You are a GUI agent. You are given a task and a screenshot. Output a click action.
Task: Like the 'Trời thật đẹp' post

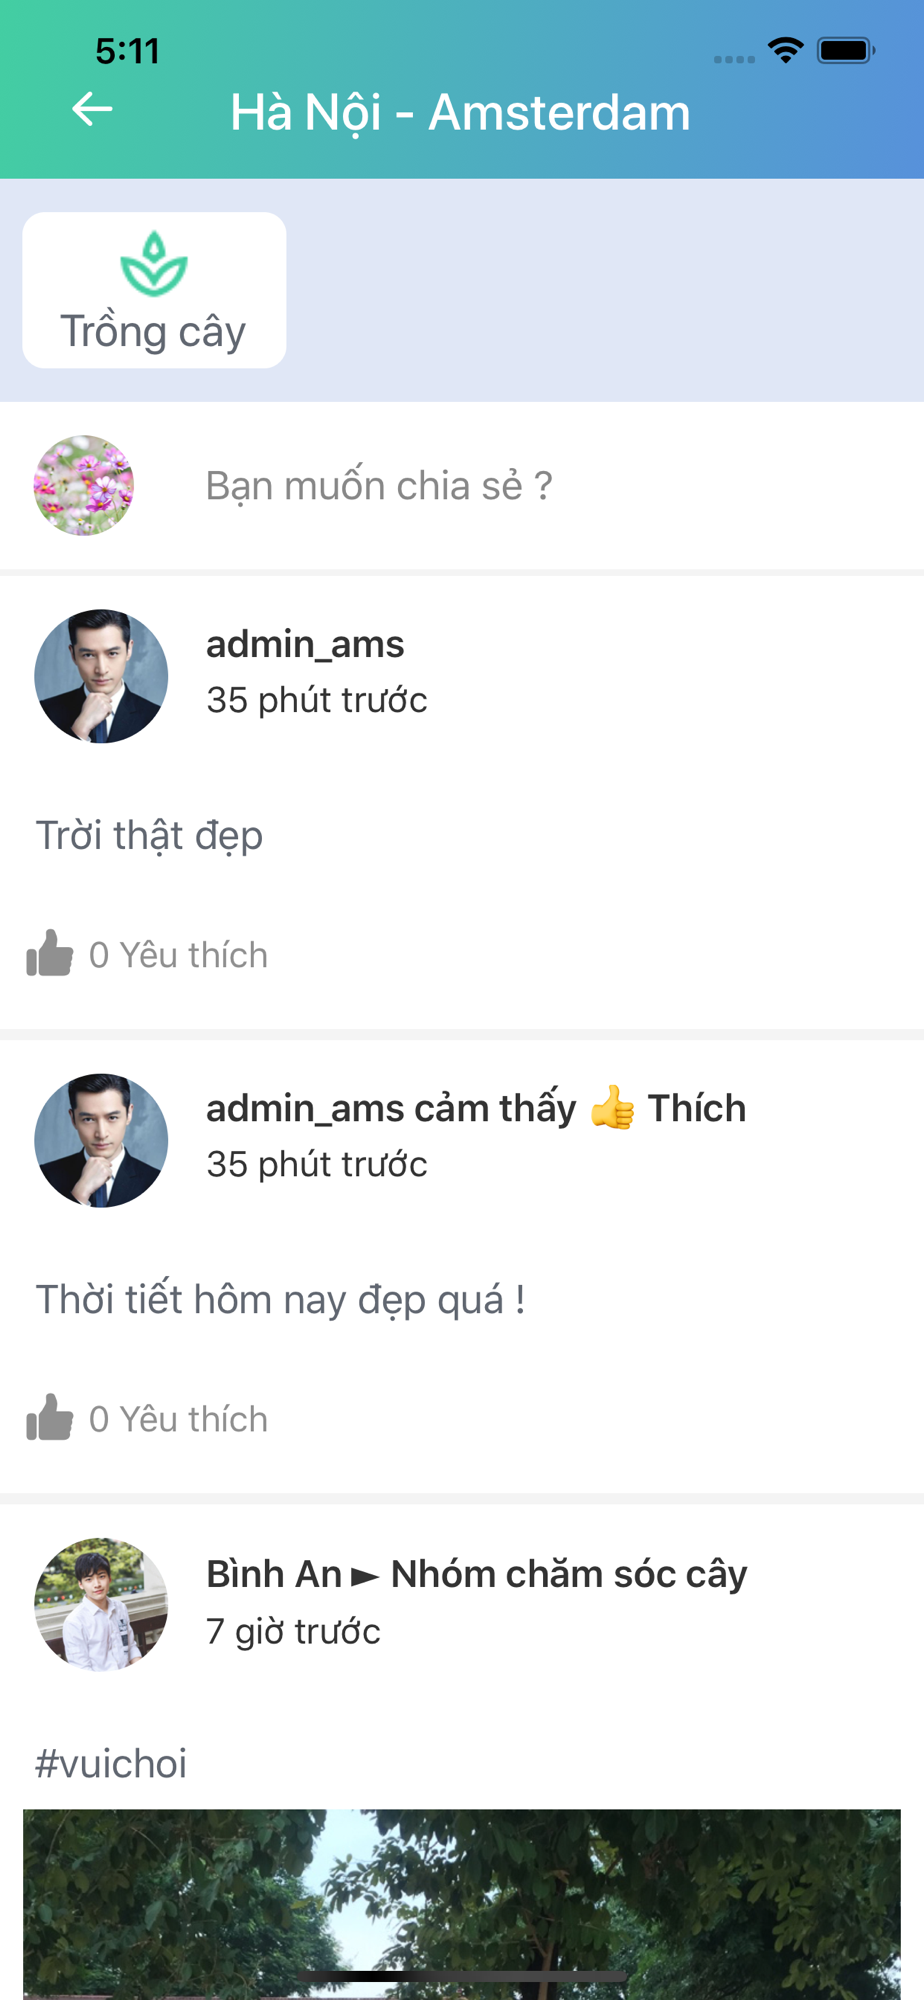[49, 953]
